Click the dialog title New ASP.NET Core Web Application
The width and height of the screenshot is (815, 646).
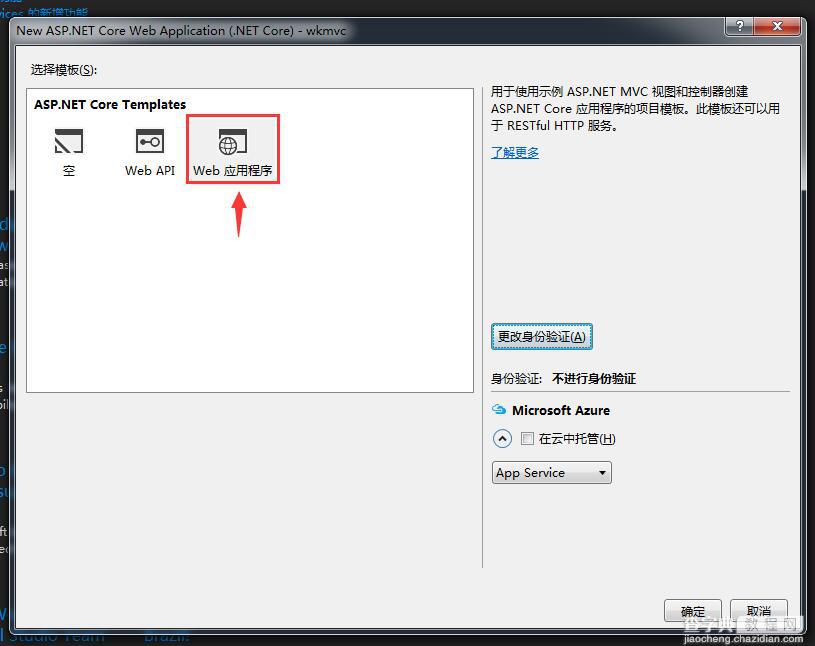[181, 31]
